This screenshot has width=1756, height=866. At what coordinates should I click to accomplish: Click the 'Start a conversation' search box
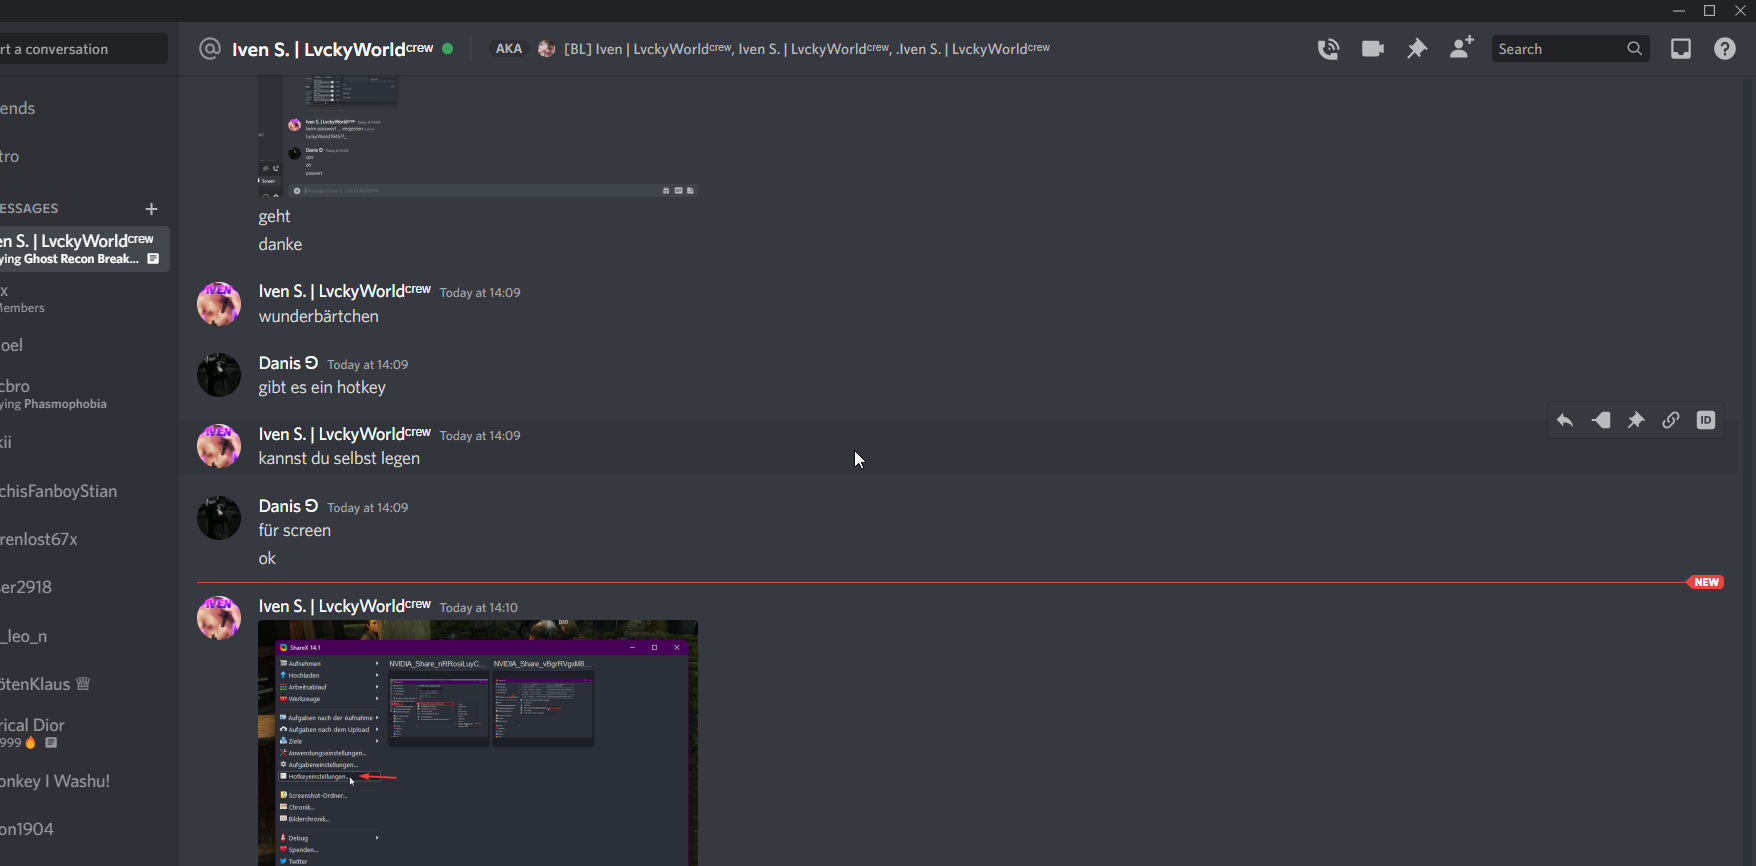click(x=80, y=49)
